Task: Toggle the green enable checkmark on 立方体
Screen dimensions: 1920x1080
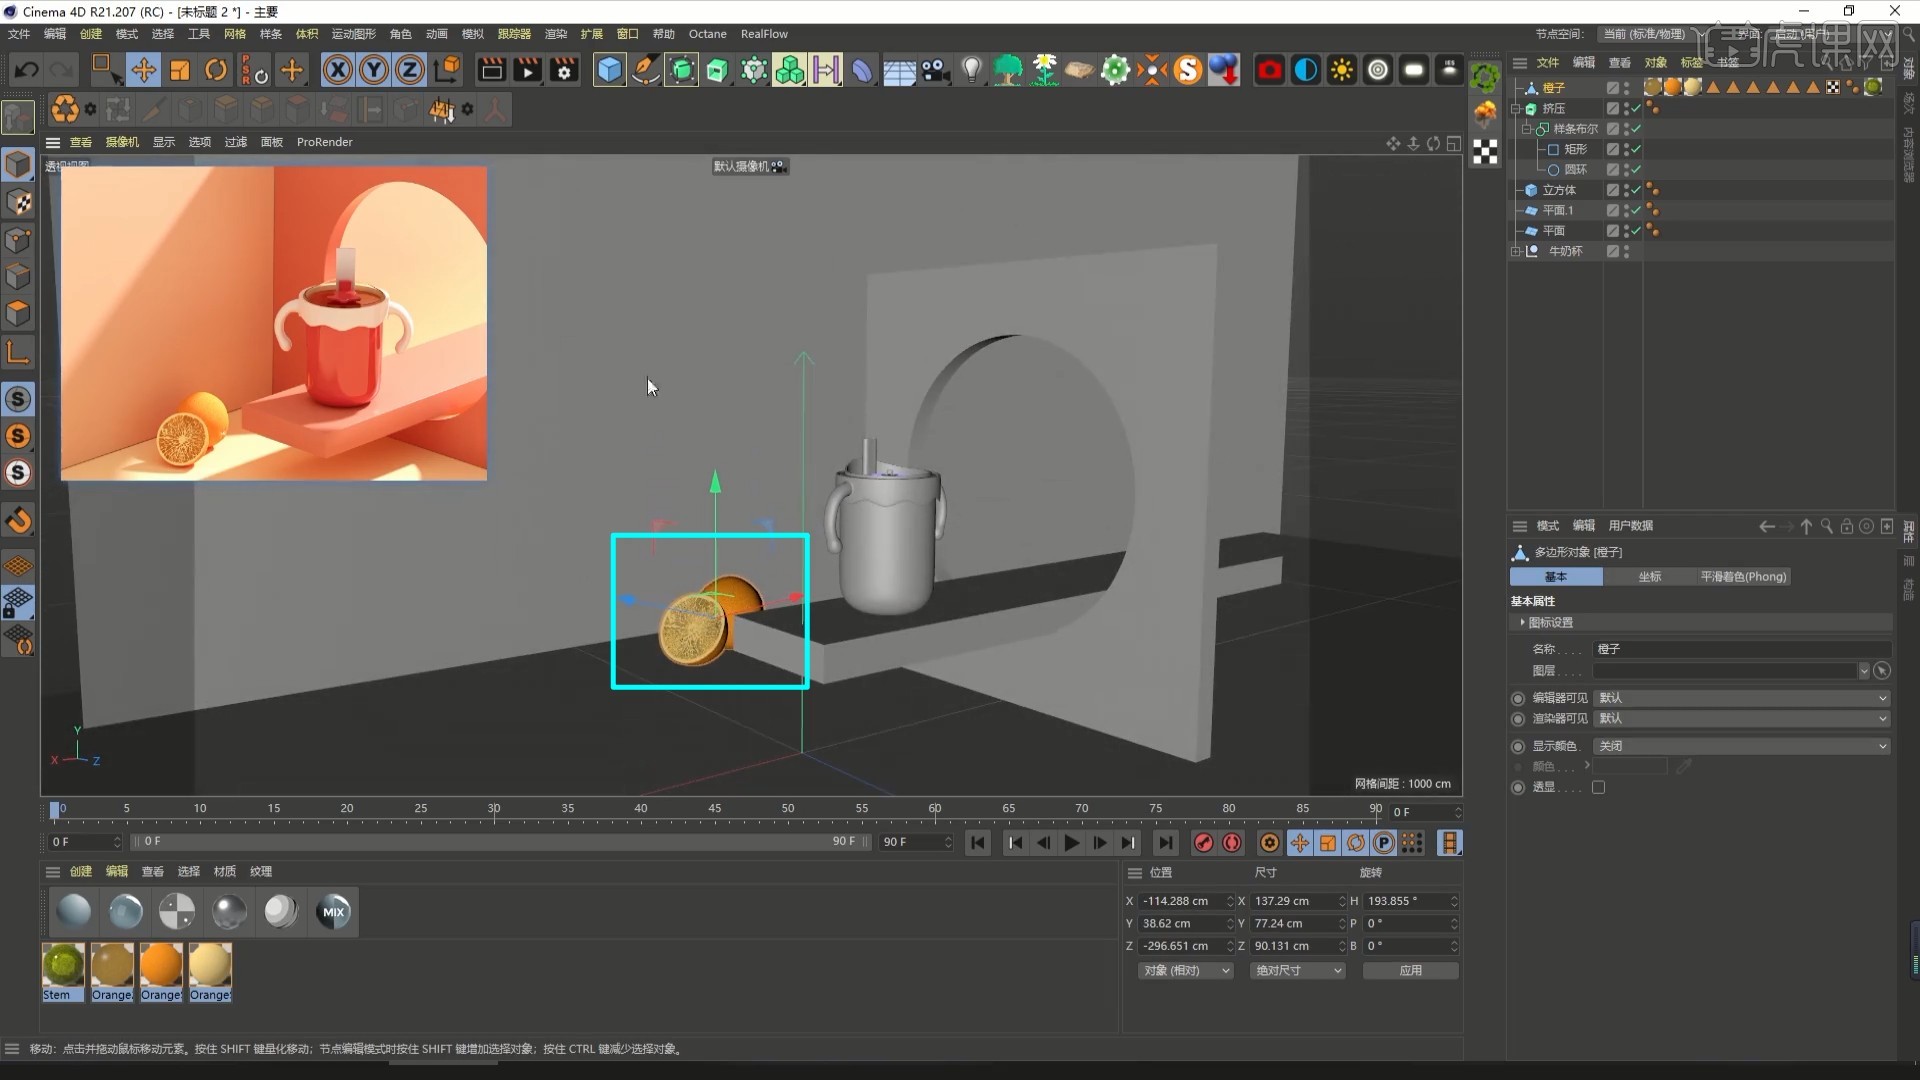Action: 1636,189
